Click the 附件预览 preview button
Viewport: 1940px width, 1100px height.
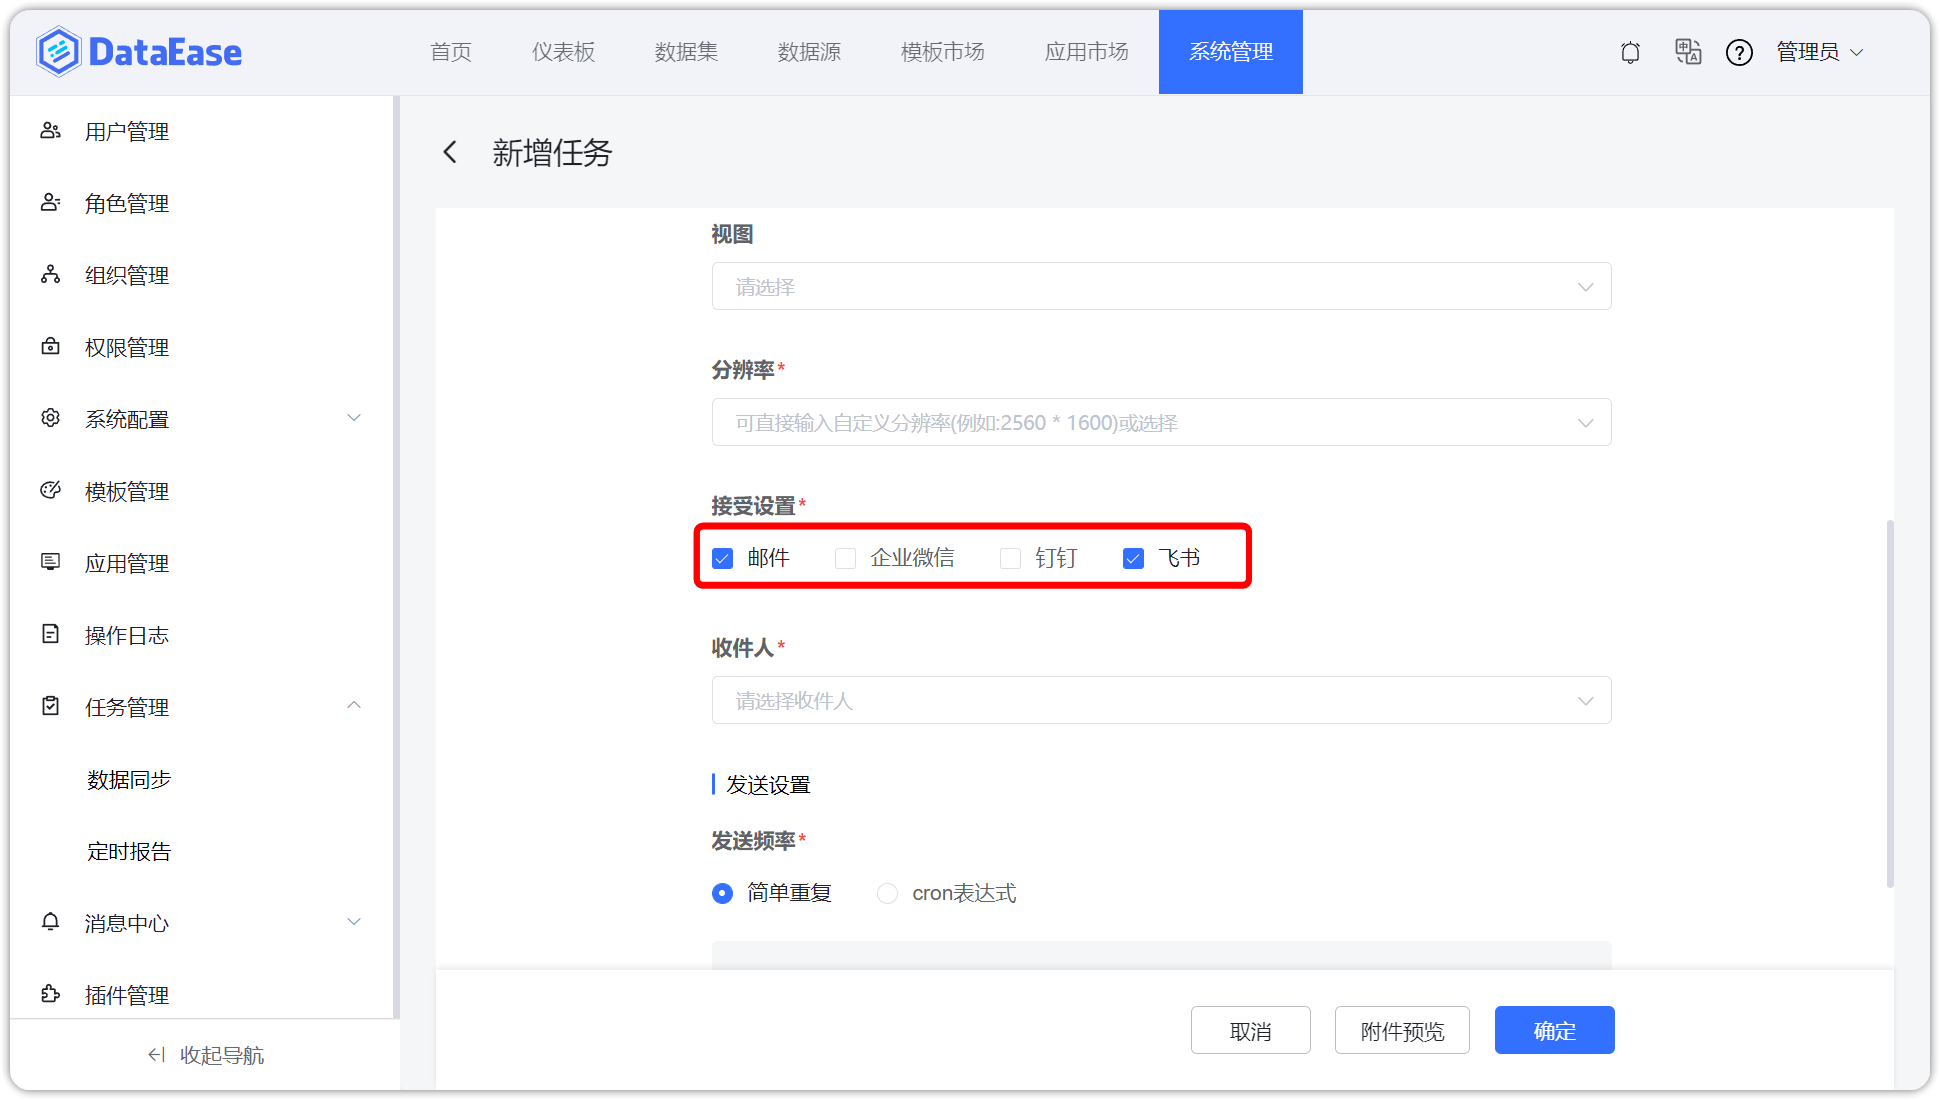click(1401, 1030)
